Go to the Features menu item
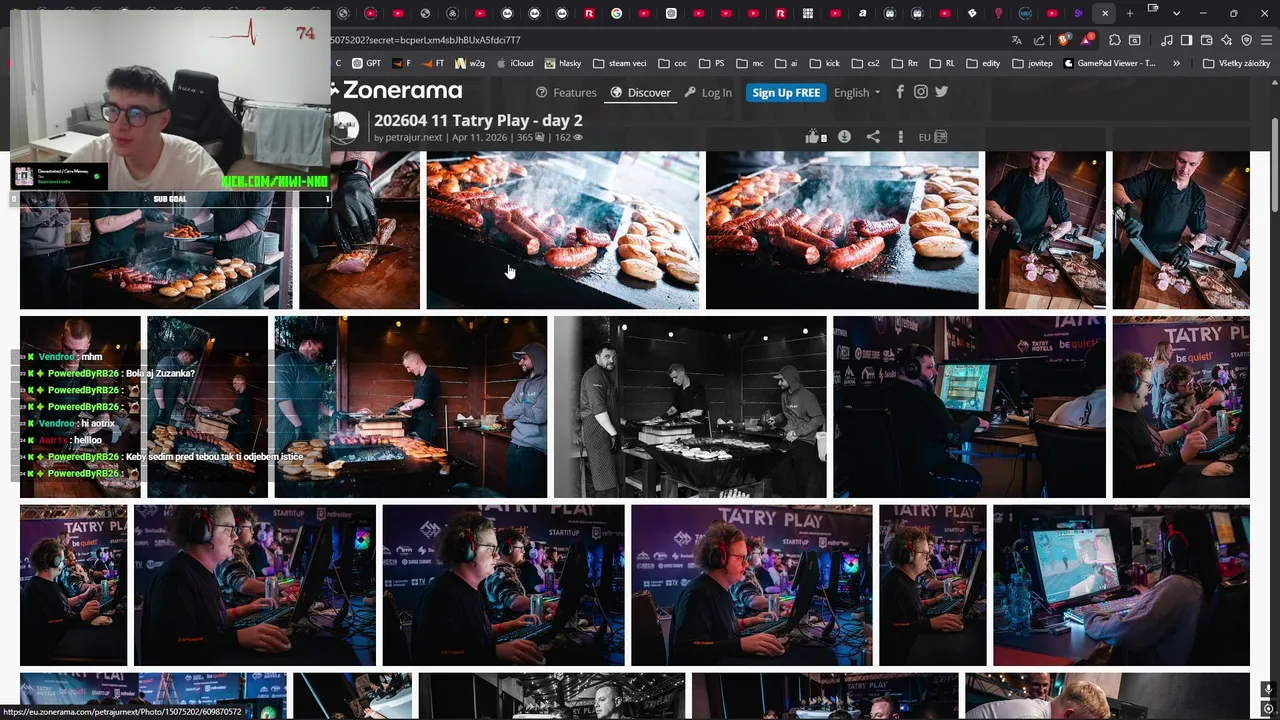Image resolution: width=1280 pixels, height=720 pixels. tap(566, 92)
